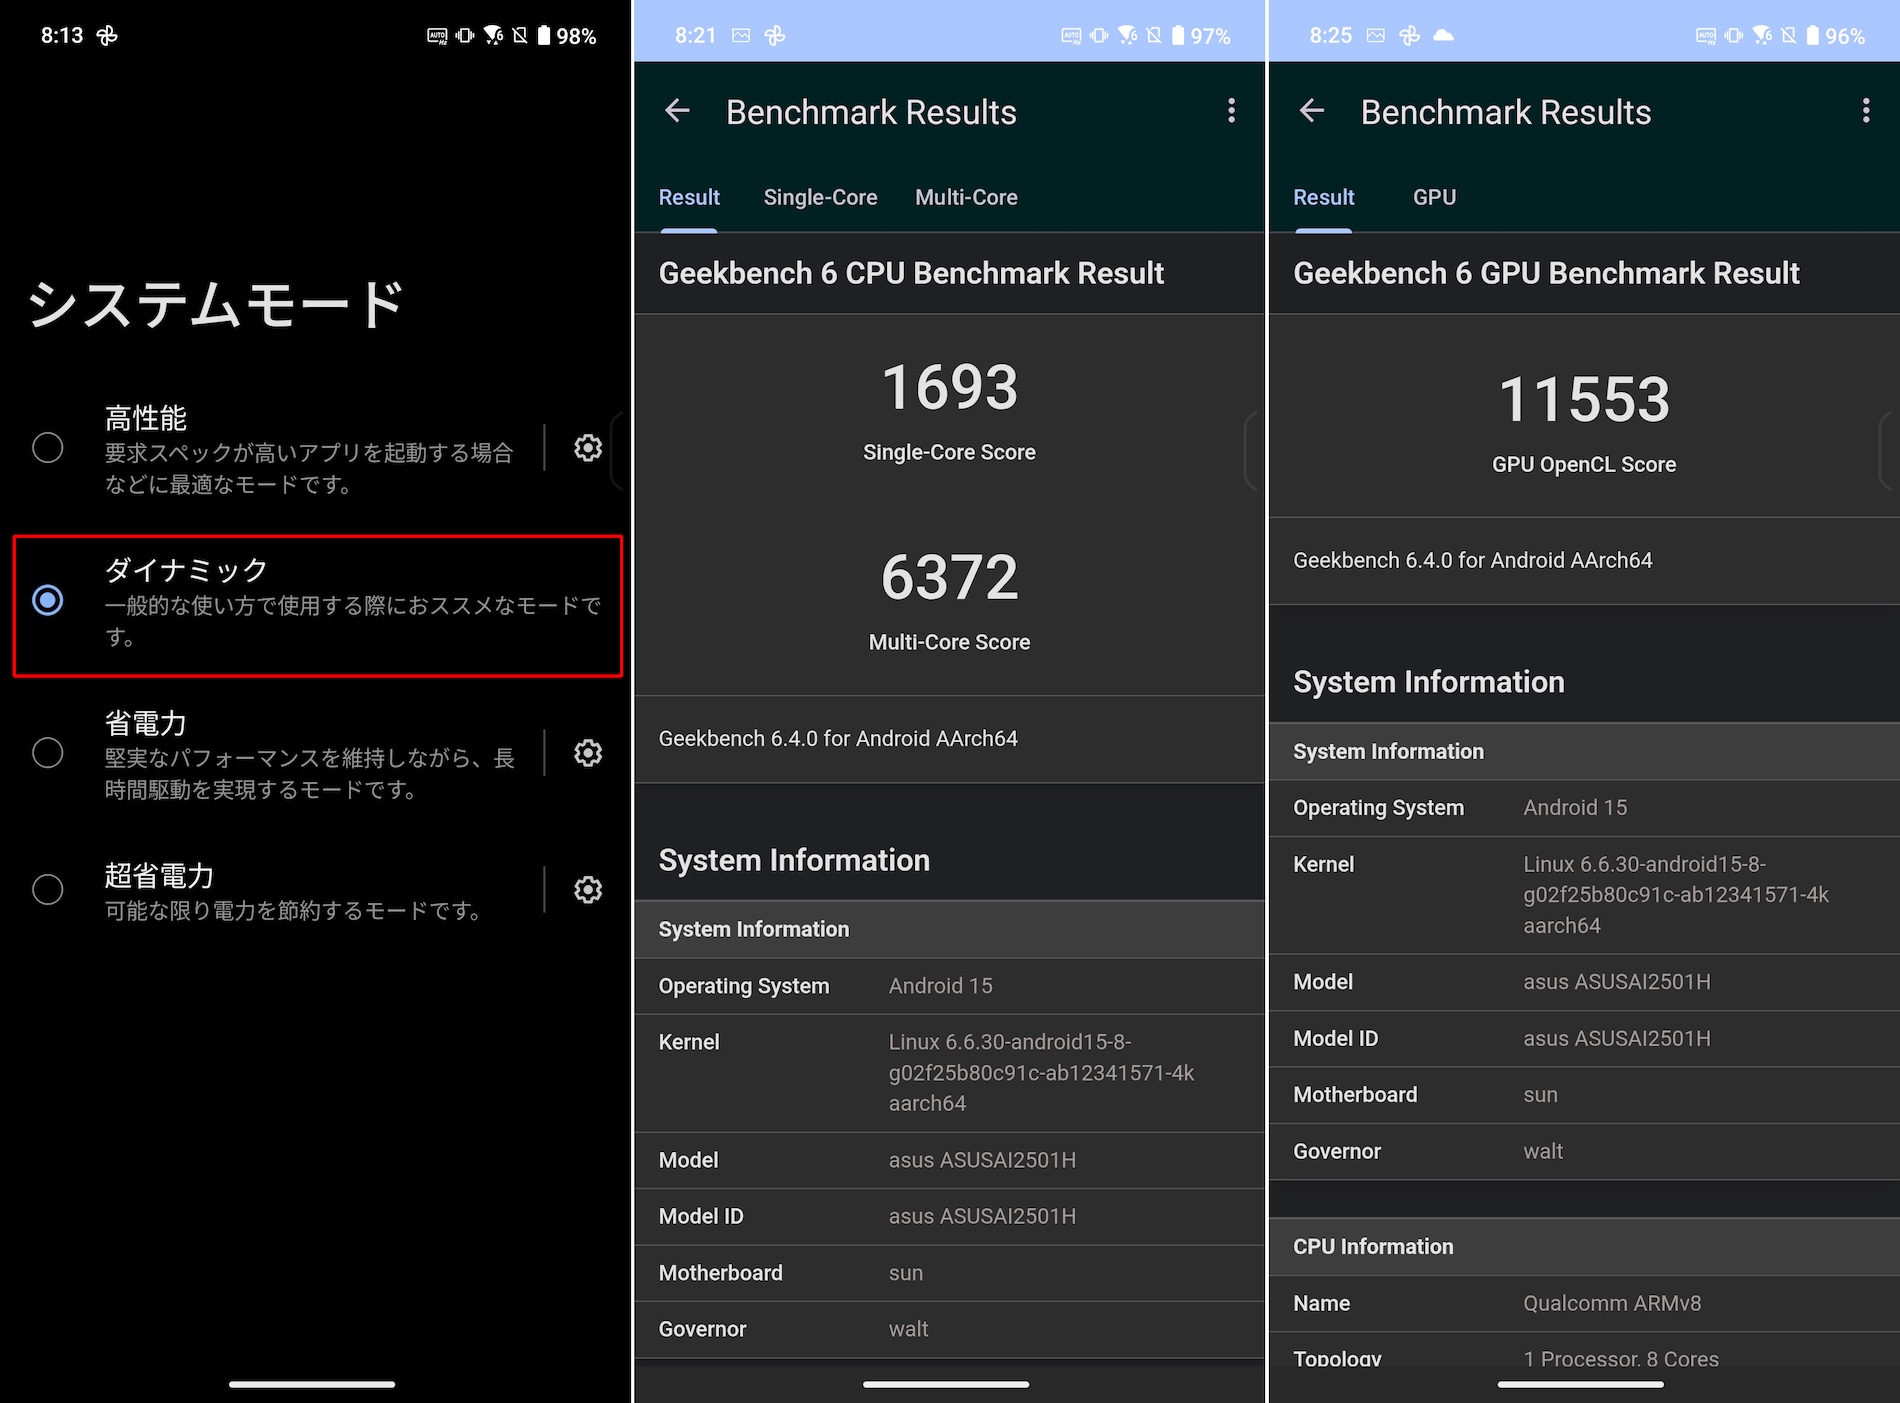Select the 高性能 radio button

48,448
